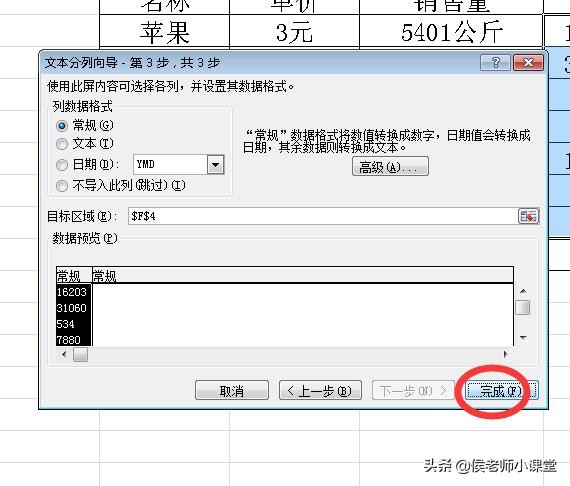Image resolution: width=570 pixels, height=486 pixels.
Task: Click preview value 534
Action: click(x=65, y=324)
